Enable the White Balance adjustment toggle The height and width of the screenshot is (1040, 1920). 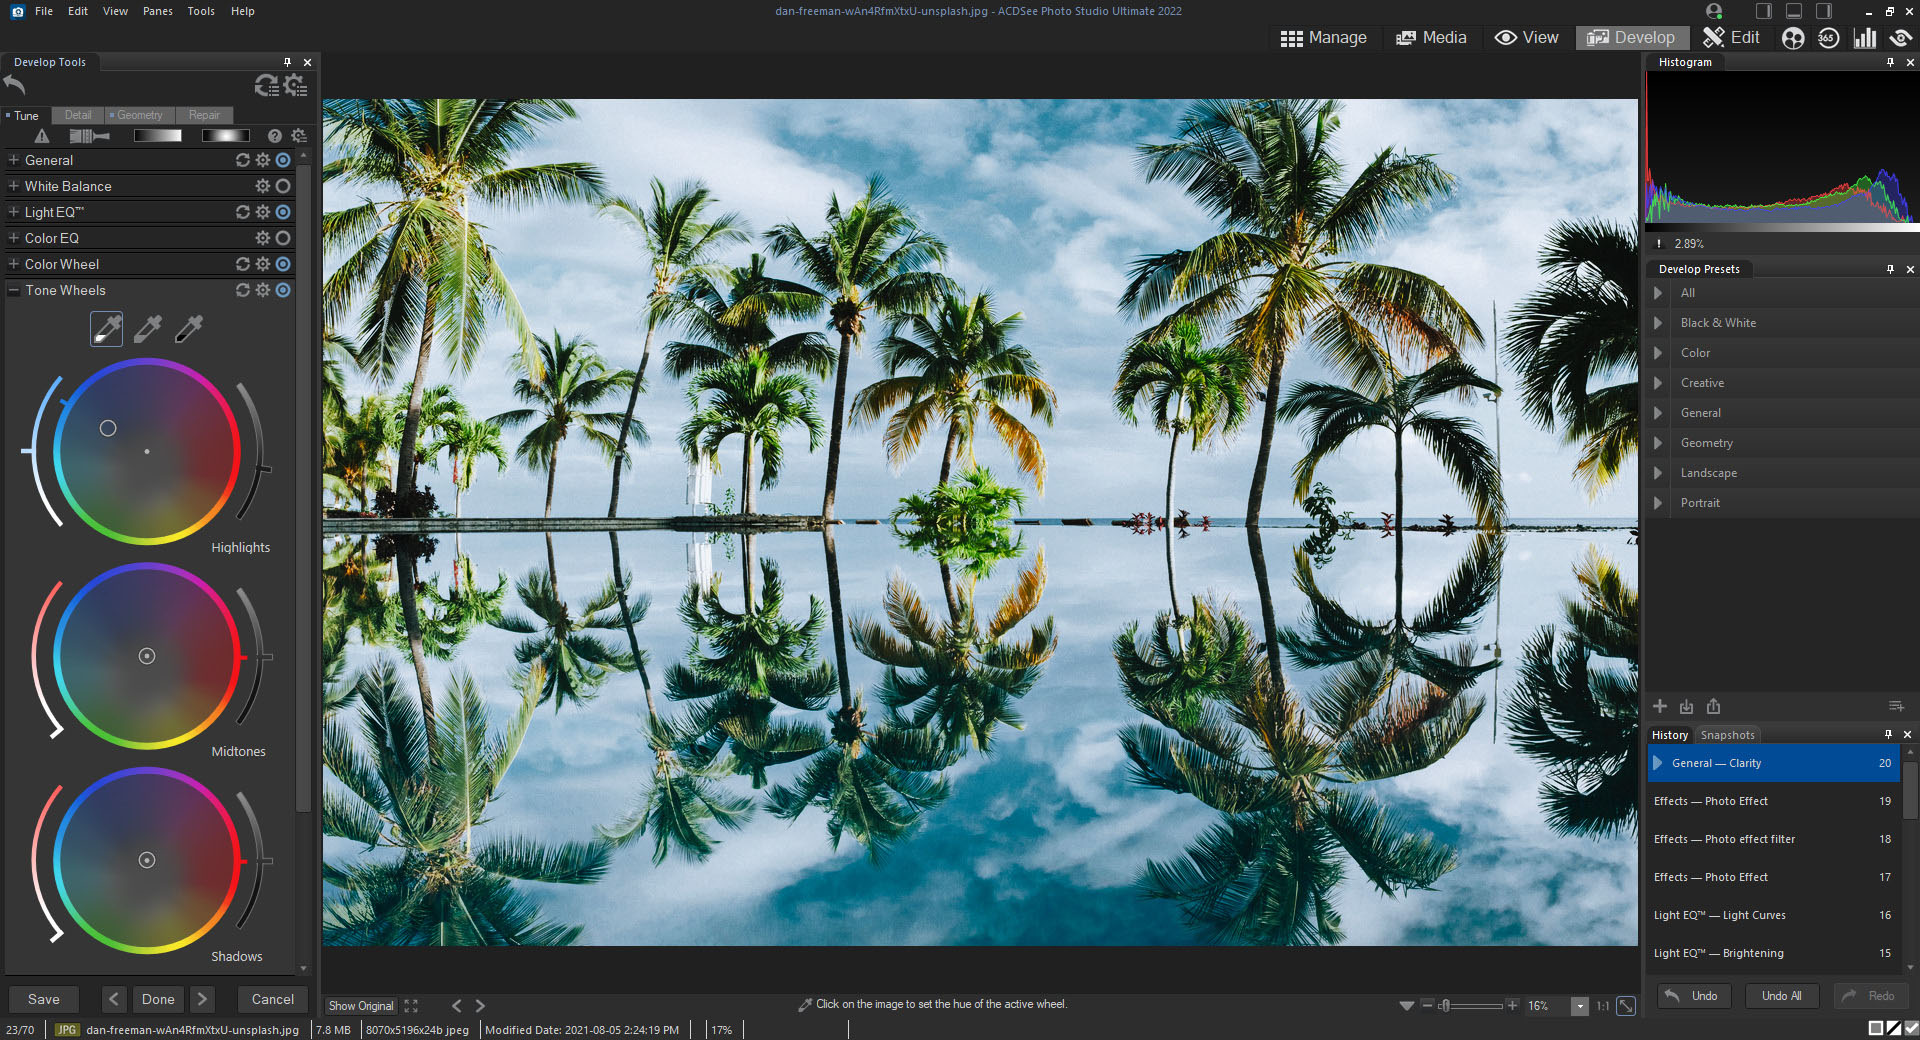[283, 186]
